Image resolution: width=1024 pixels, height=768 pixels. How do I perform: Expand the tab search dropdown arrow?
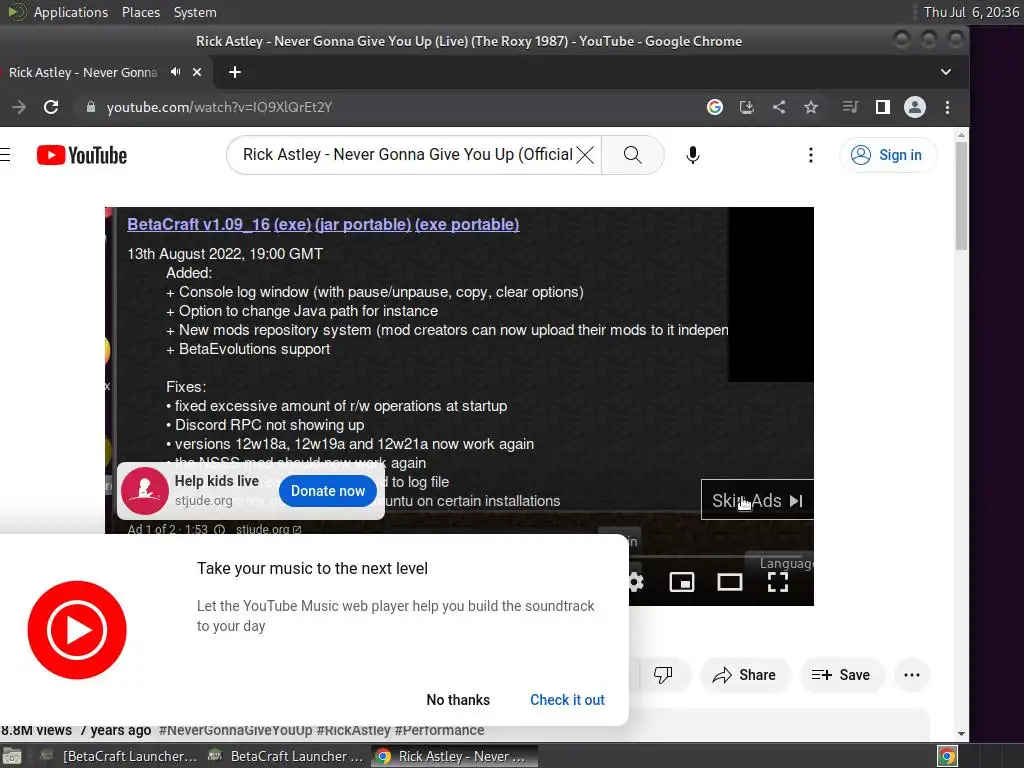tap(945, 72)
